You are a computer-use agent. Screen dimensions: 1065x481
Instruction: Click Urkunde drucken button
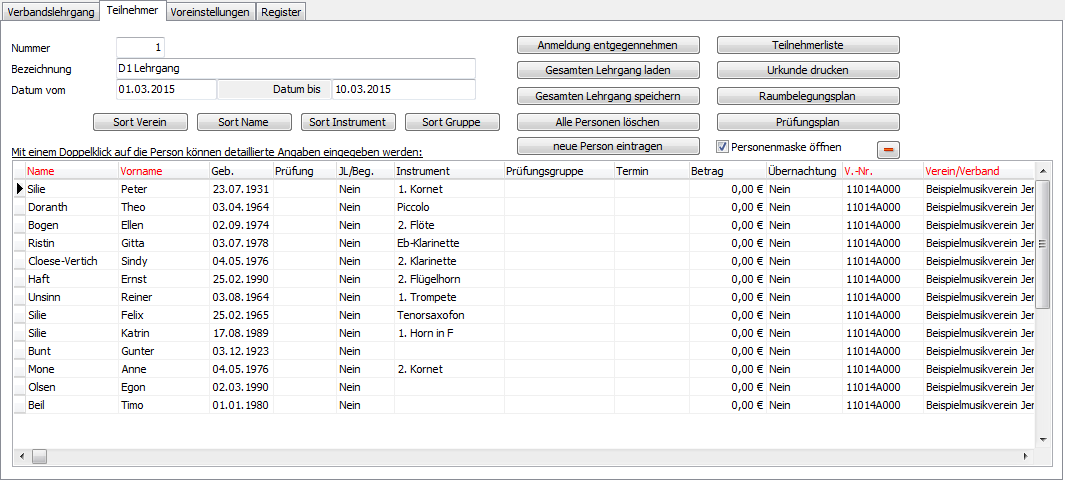click(808, 70)
